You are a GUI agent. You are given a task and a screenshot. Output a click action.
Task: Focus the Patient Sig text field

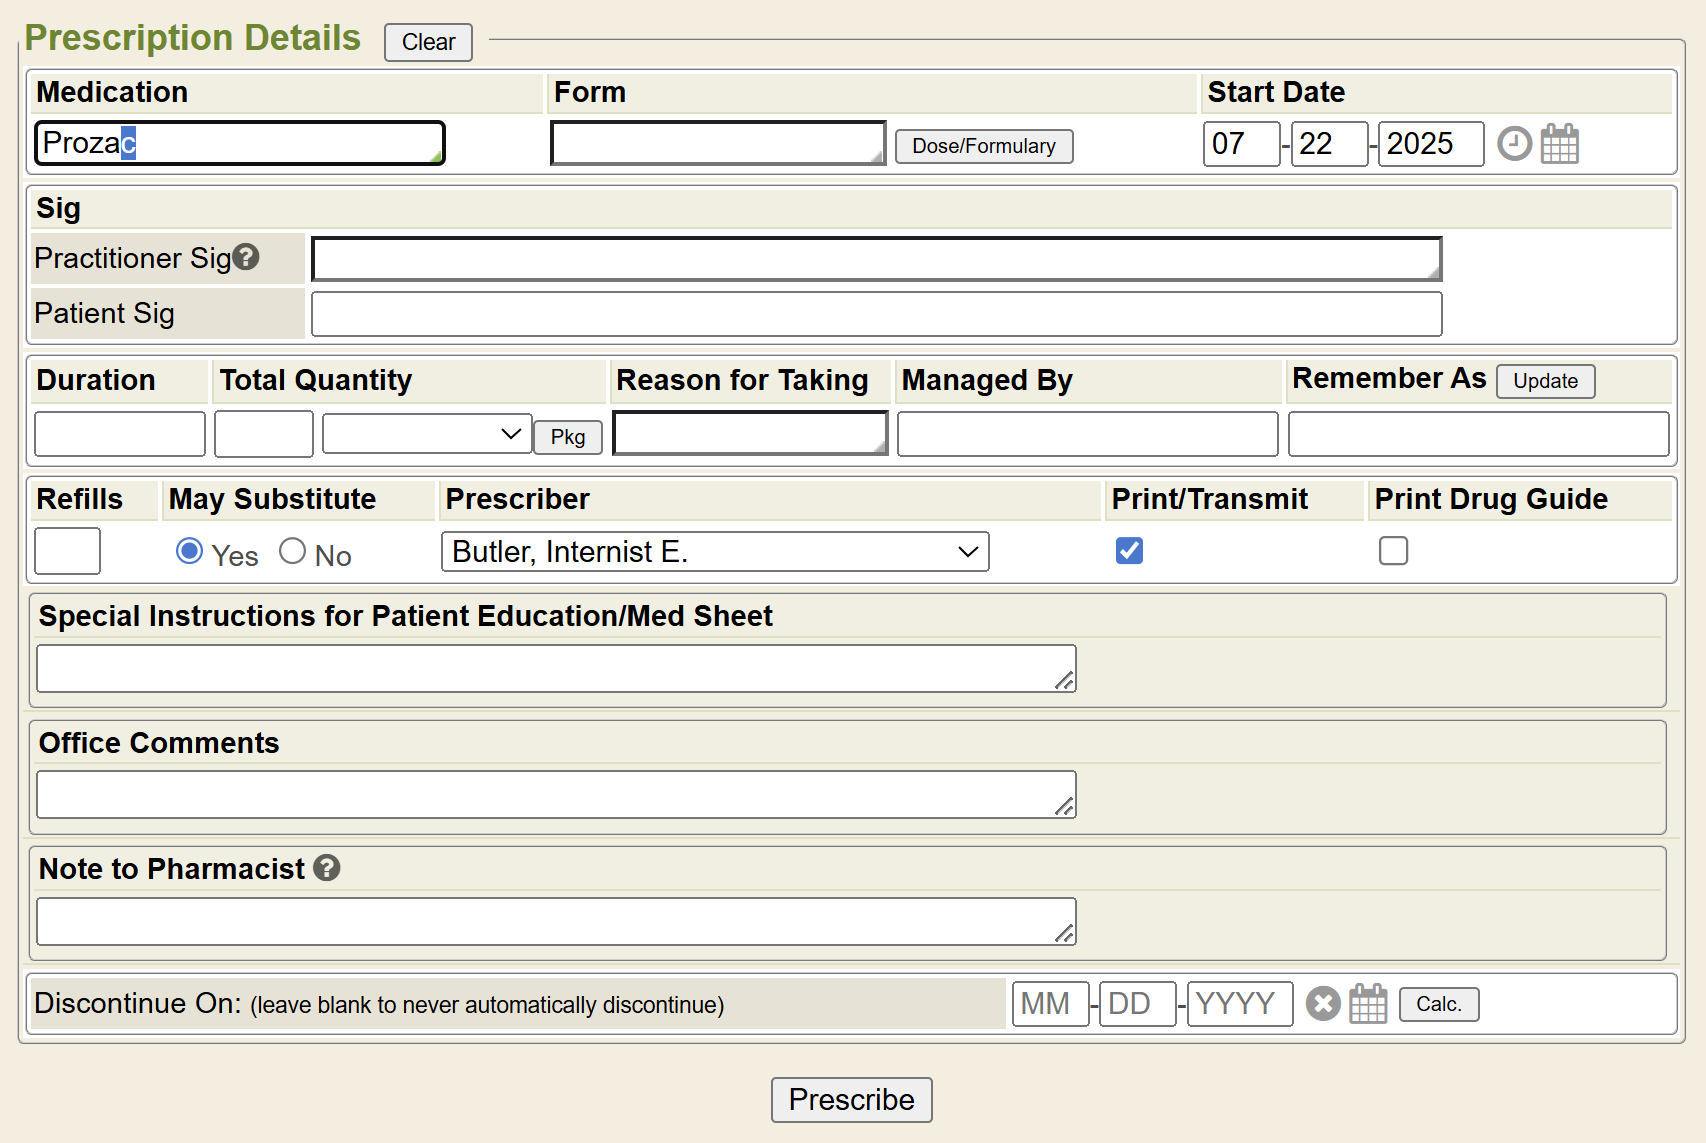pos(876,314)
